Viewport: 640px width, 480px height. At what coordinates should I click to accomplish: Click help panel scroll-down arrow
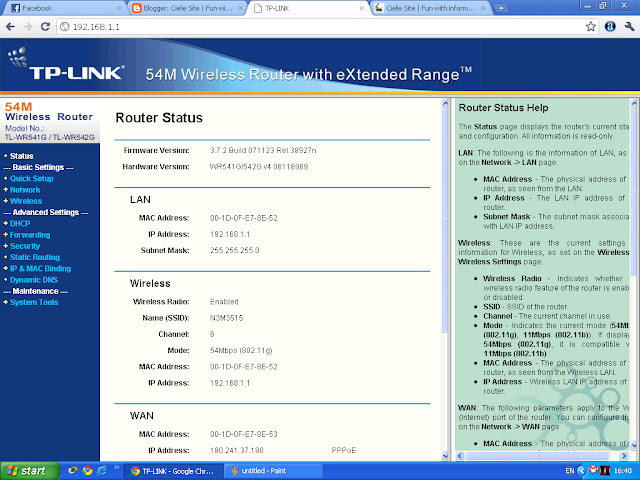click(x=634, y=445)
